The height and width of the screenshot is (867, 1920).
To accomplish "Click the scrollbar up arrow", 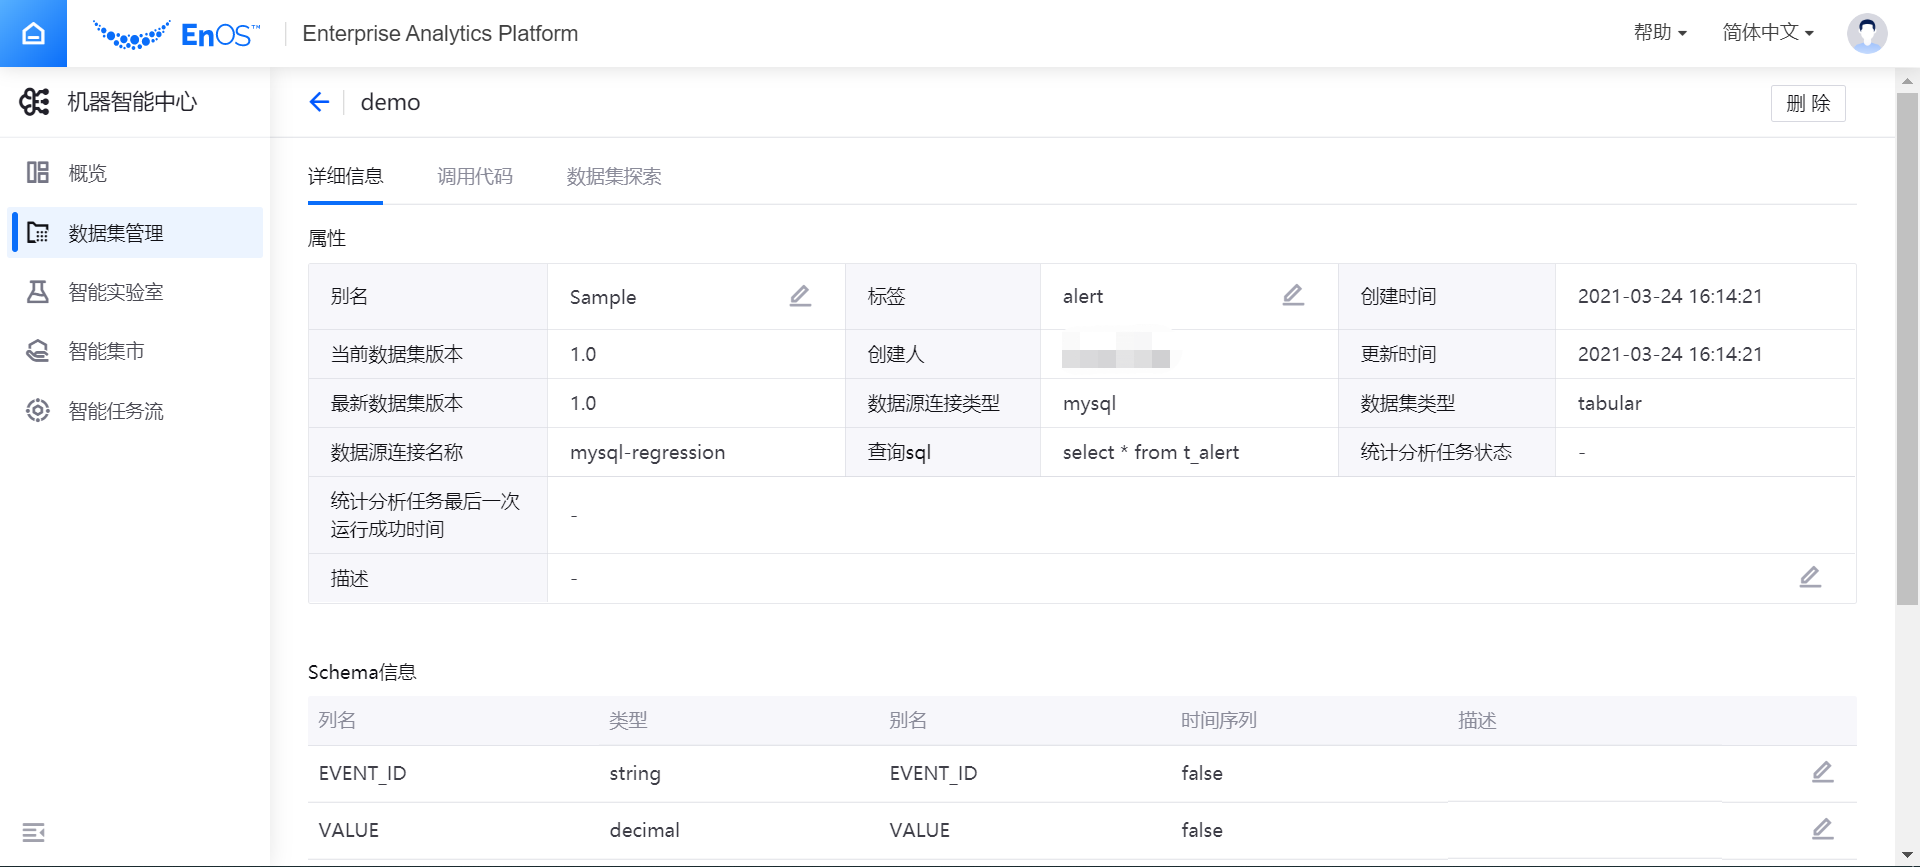I will pyautogui.click(x=1907, y=81).
